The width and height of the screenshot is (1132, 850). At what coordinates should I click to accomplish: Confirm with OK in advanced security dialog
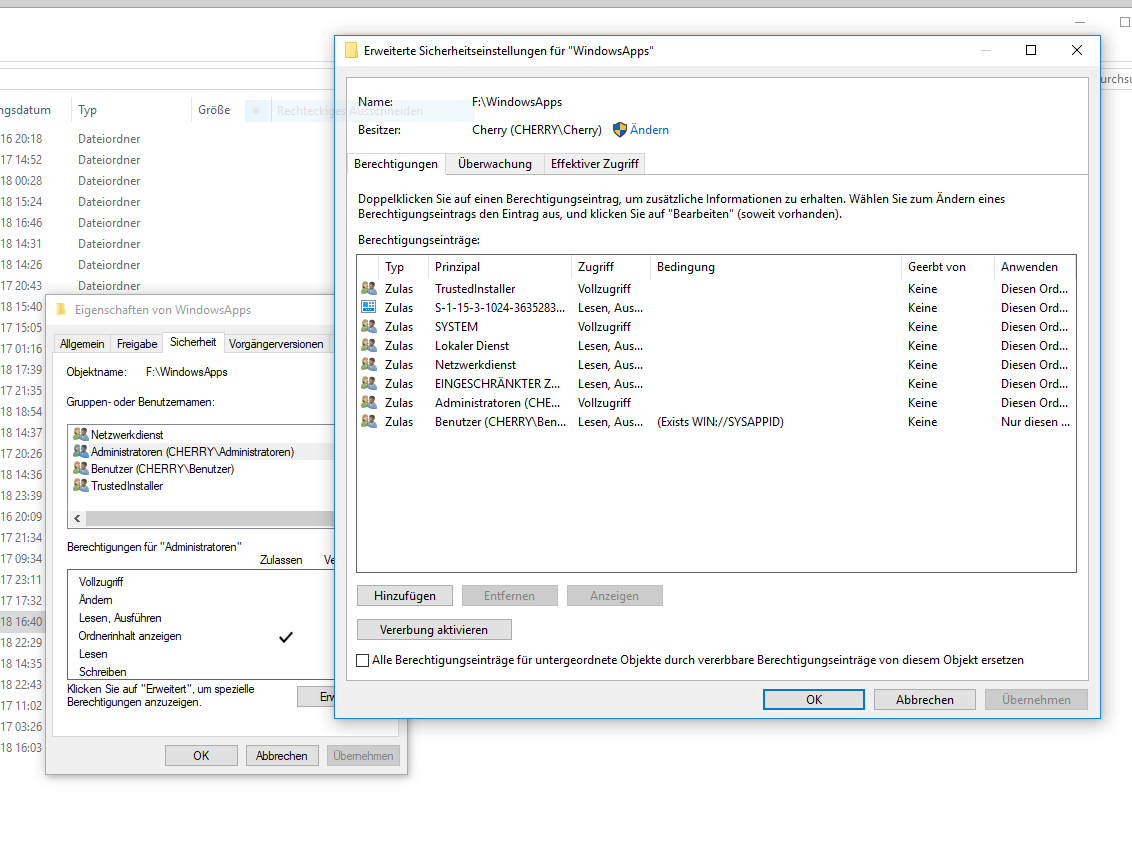pos(814,700)
